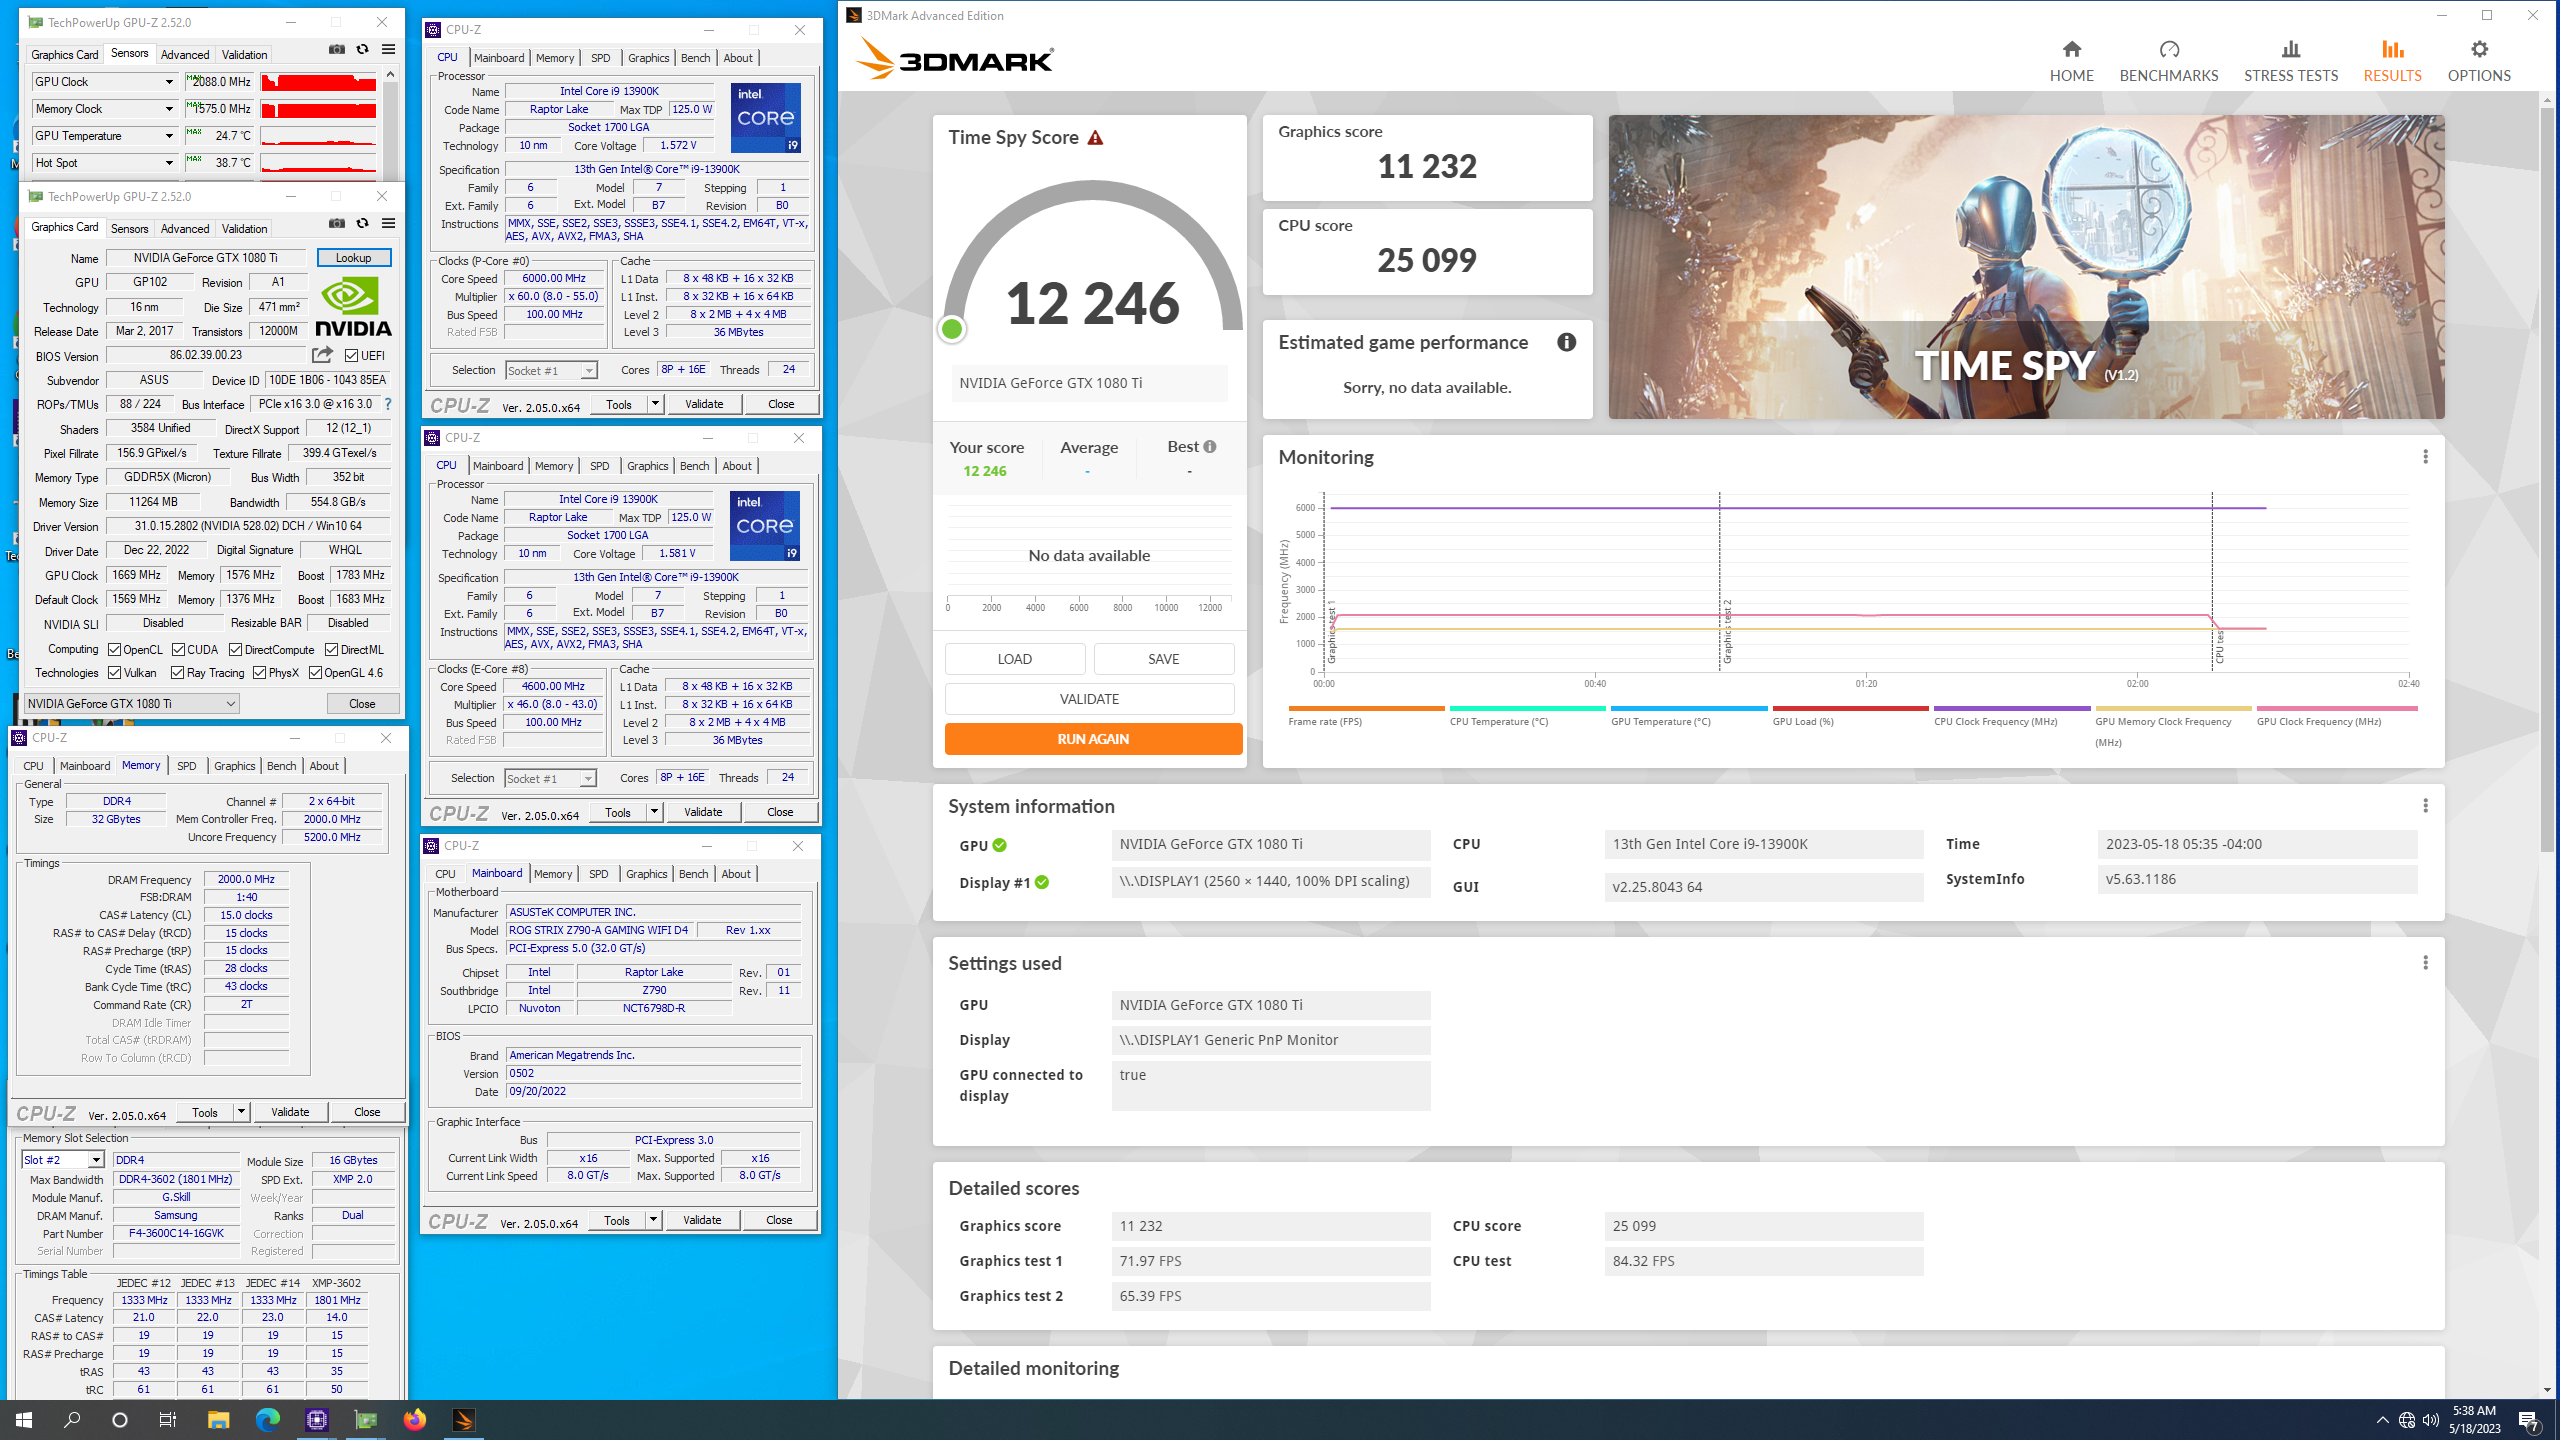Open hamburger menu in GPU-Z Sensors window
Screen dimensions: 2560x1440
[388, 49]
